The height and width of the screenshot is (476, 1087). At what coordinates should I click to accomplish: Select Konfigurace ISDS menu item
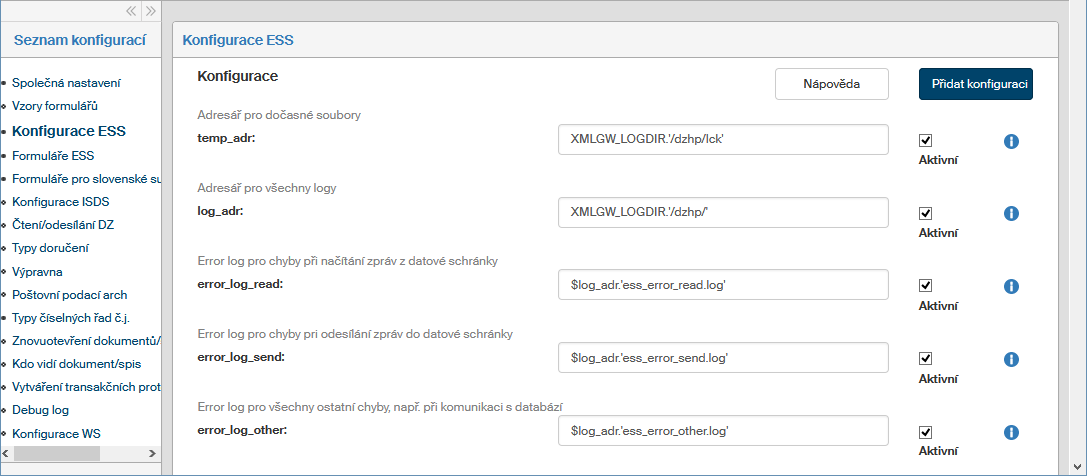click(x=60, y=202)
